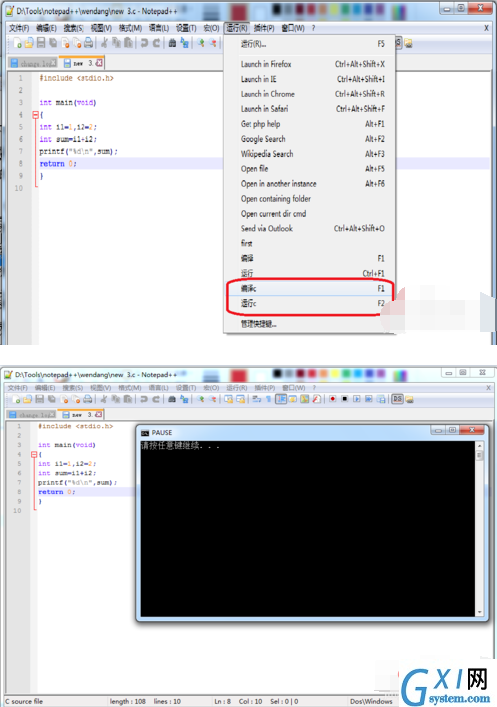The image size is (497, 707).
Task: Click Save All icon in window with PAUSE console
Action: click(53, 399)
